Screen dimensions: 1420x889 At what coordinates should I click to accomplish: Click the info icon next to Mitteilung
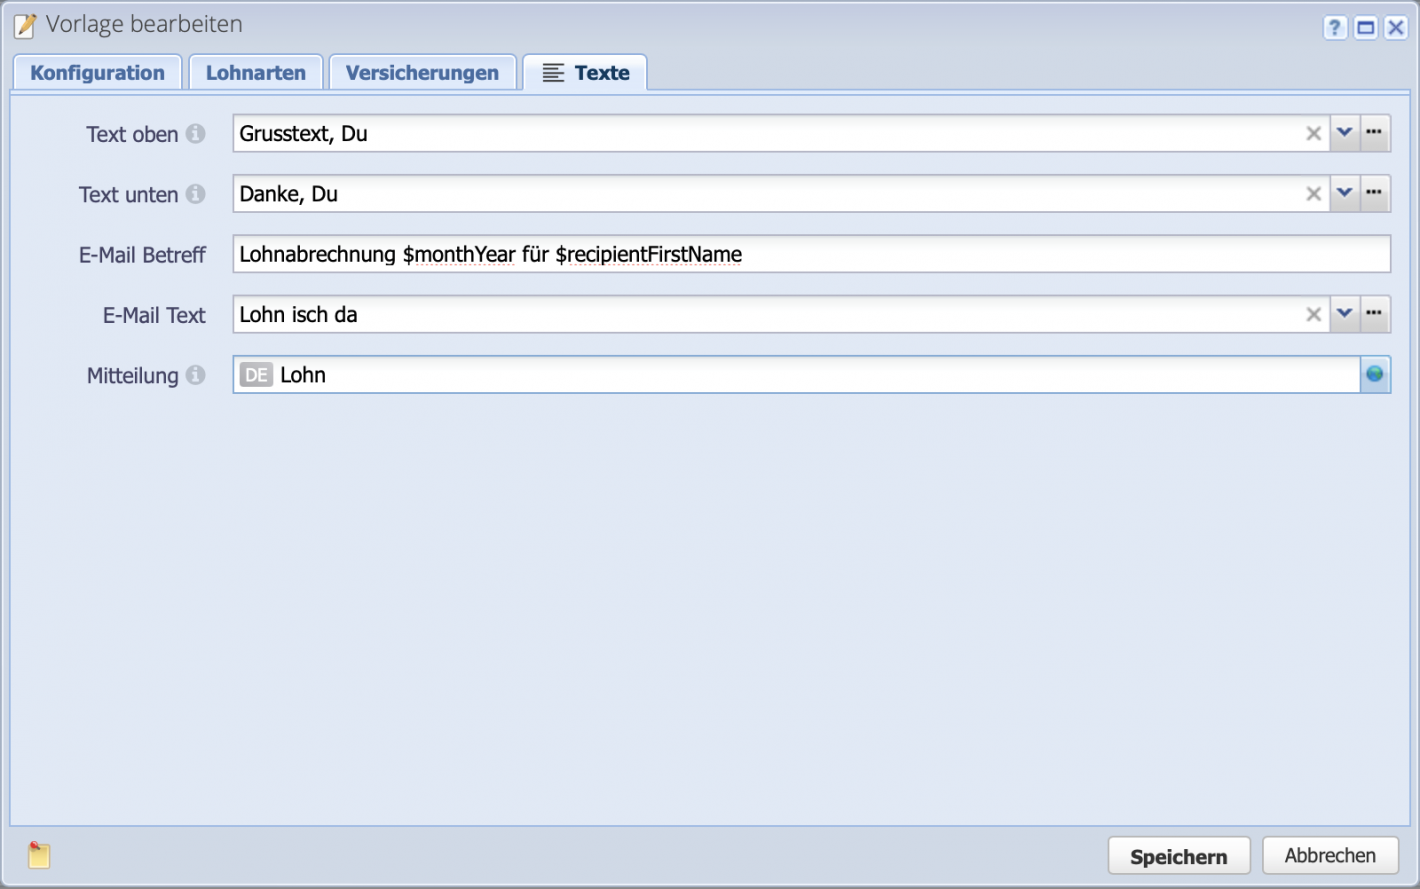click(x=196, y=375)
